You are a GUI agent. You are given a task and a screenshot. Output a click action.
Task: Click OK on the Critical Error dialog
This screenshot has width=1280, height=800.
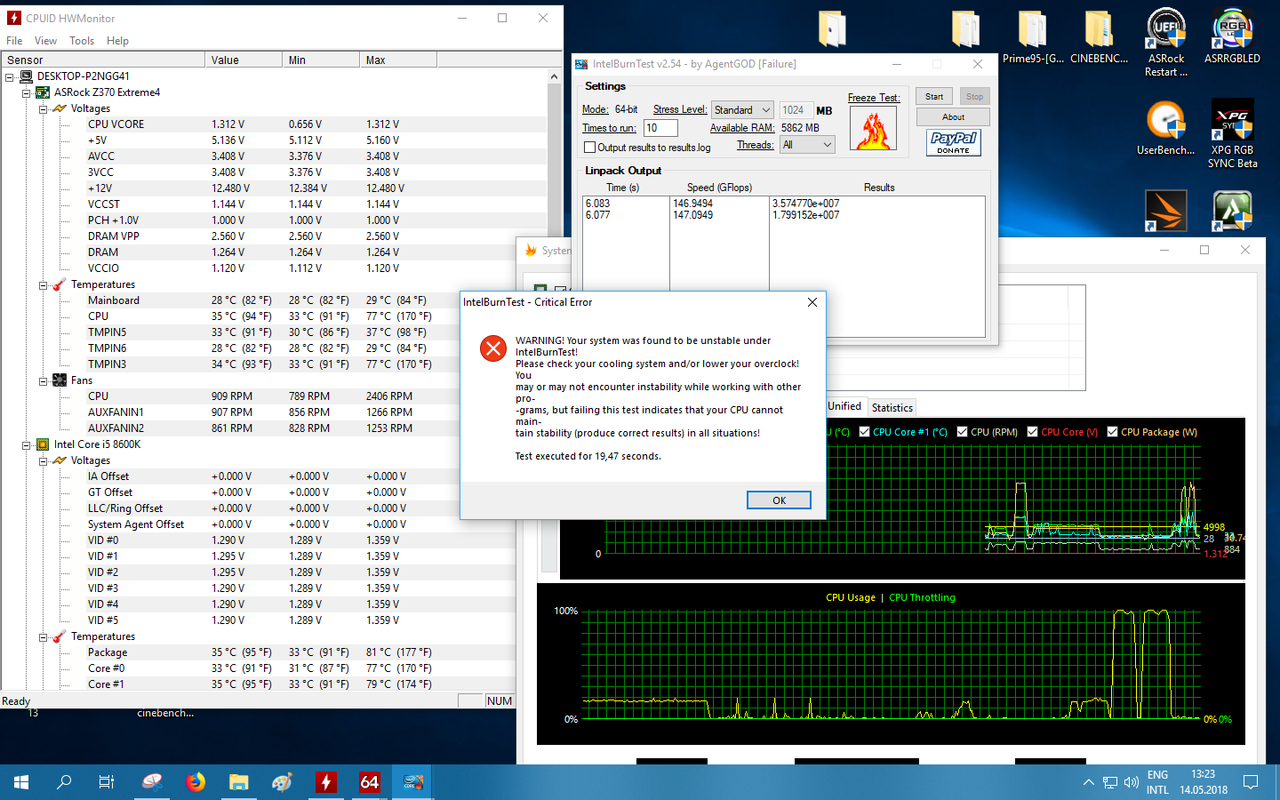[x=778, y=500]
